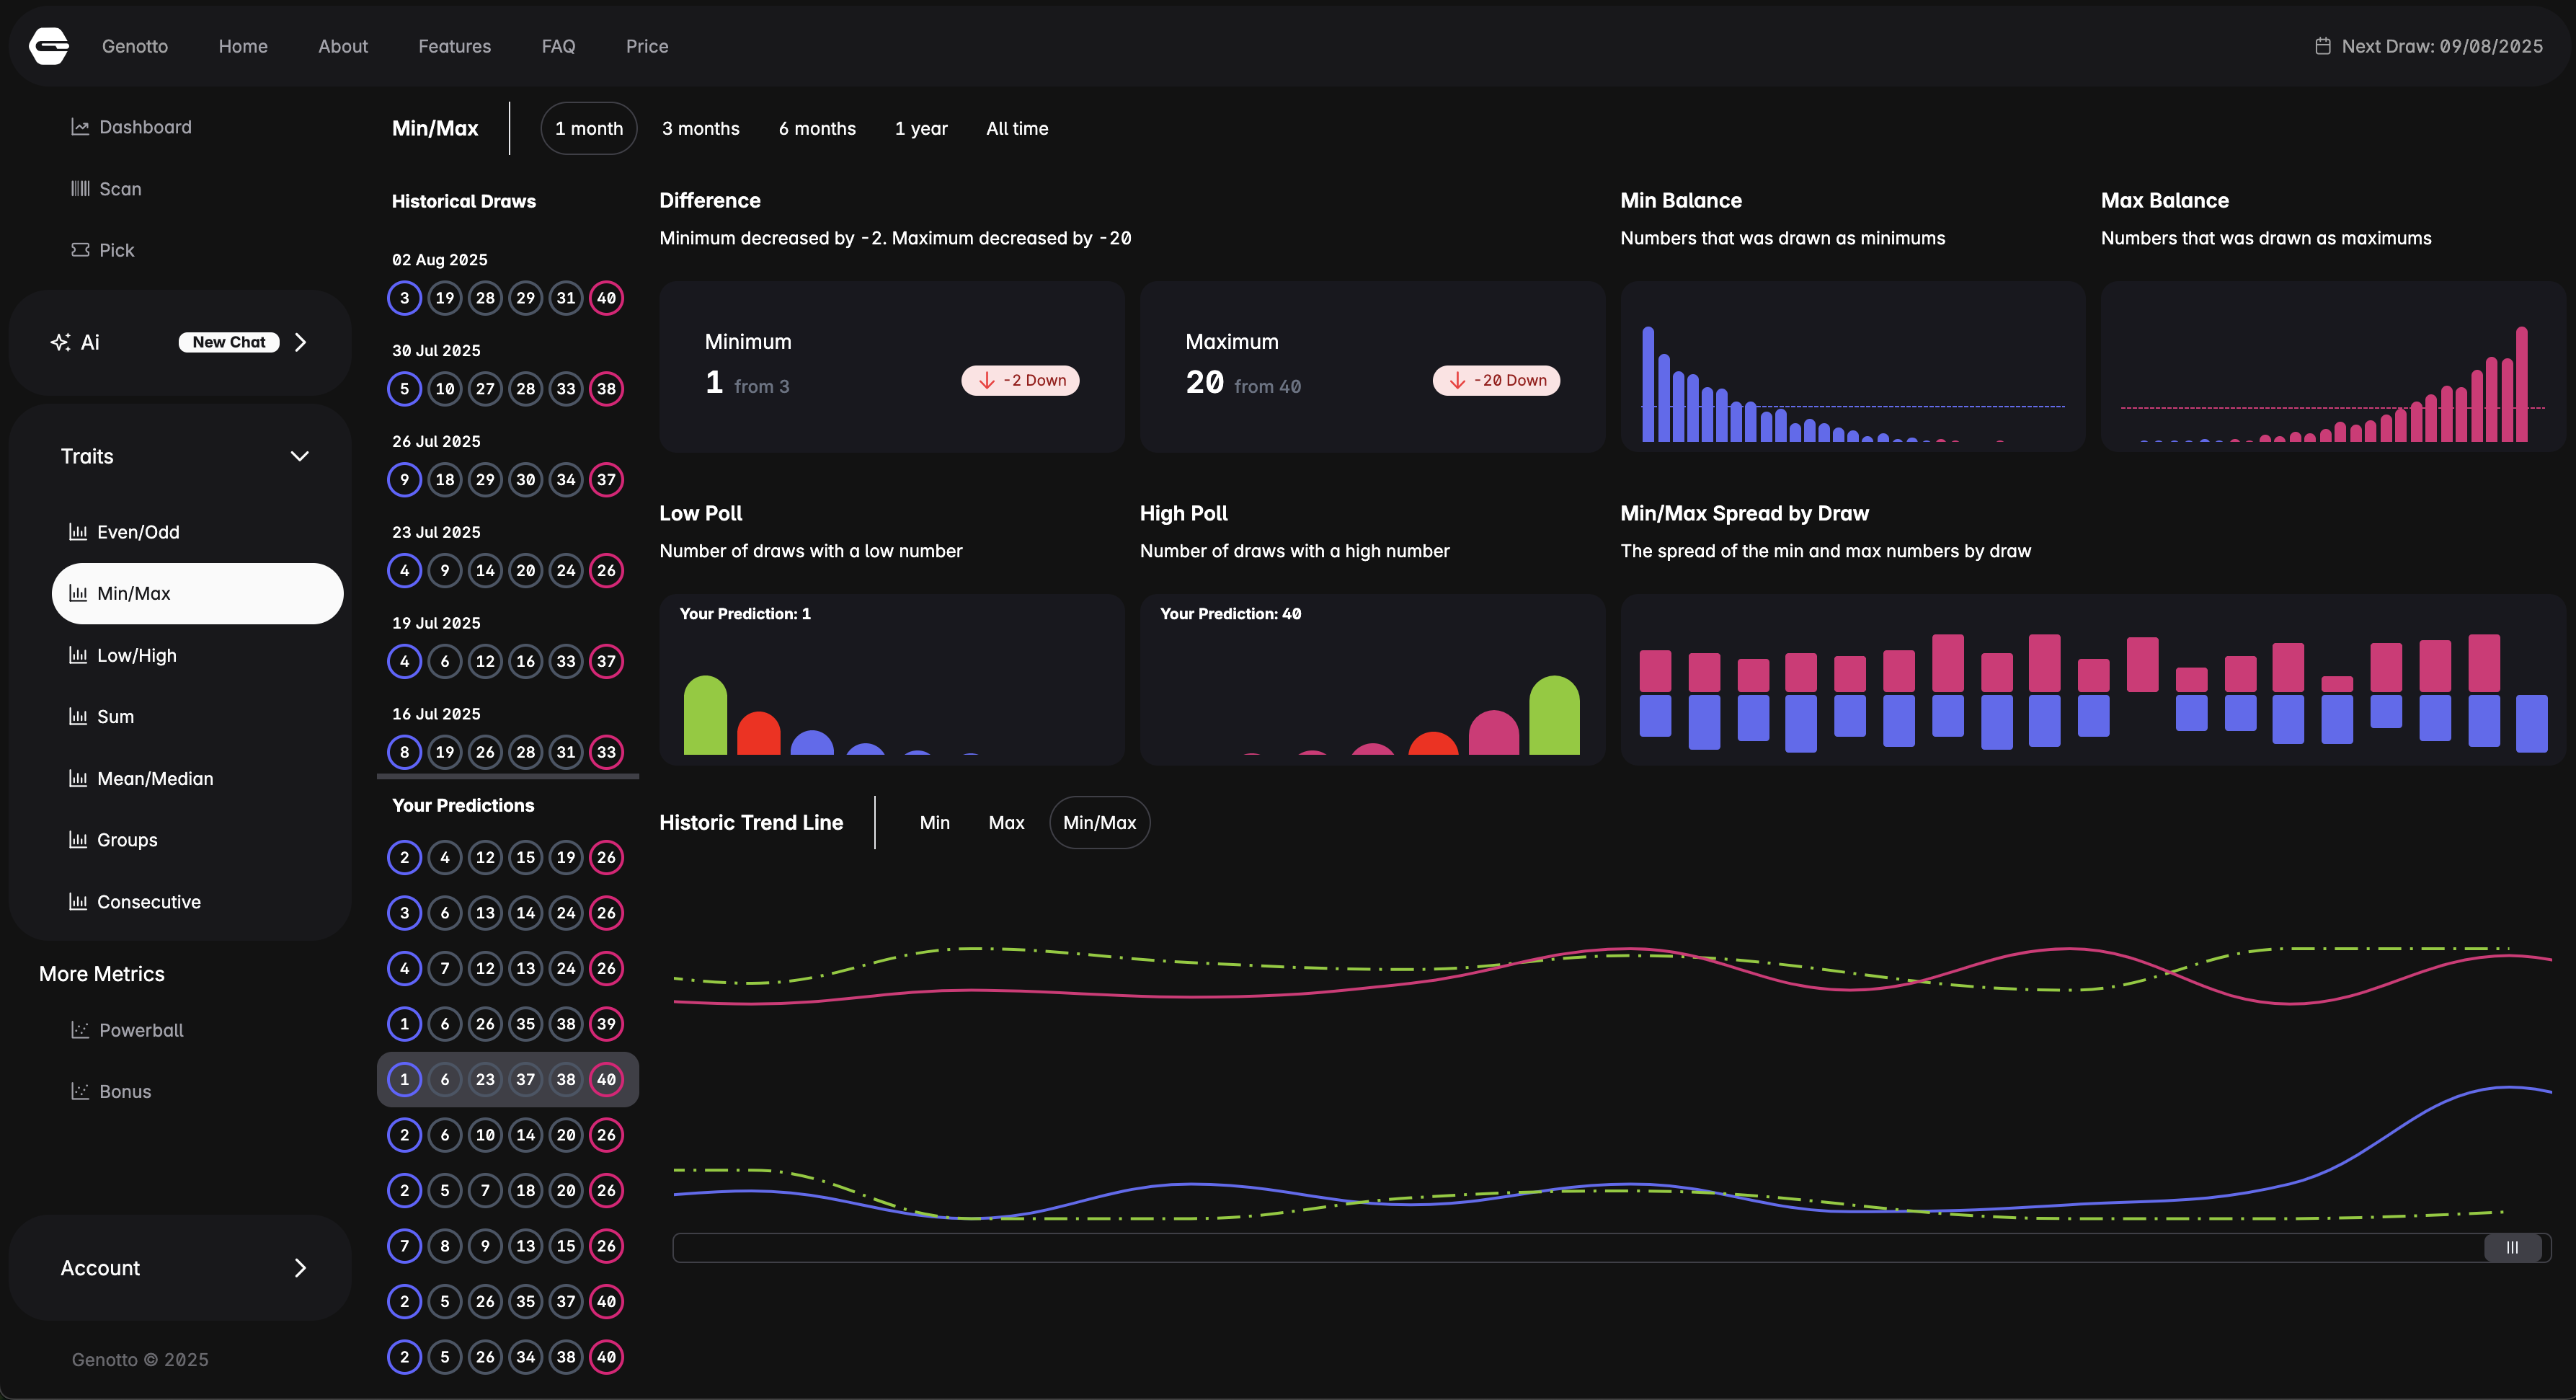This screenshot has width=2576, height=1400.
Task: Click the trend line scrollbar handle
Action: click(2512, 1247)
